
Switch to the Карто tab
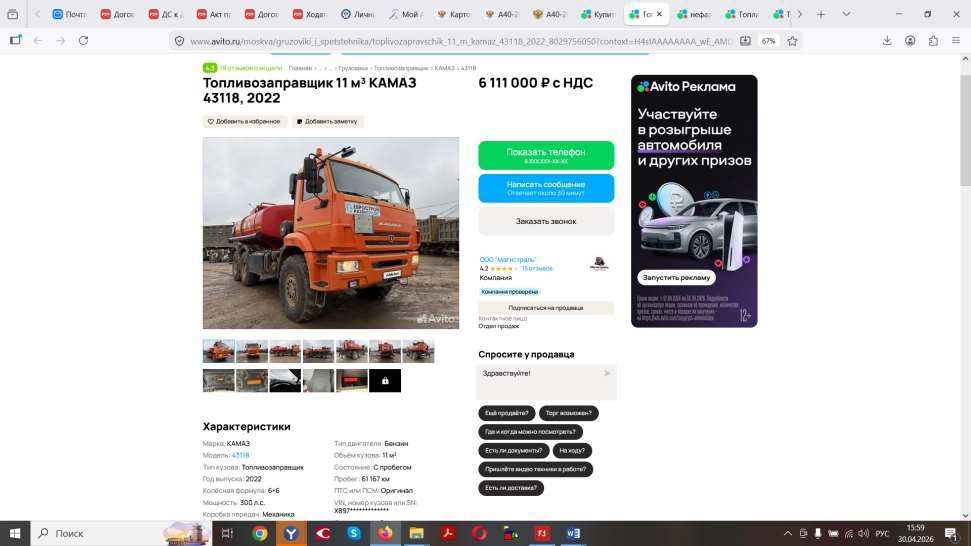pyautogui.click(x=454, y=14)
